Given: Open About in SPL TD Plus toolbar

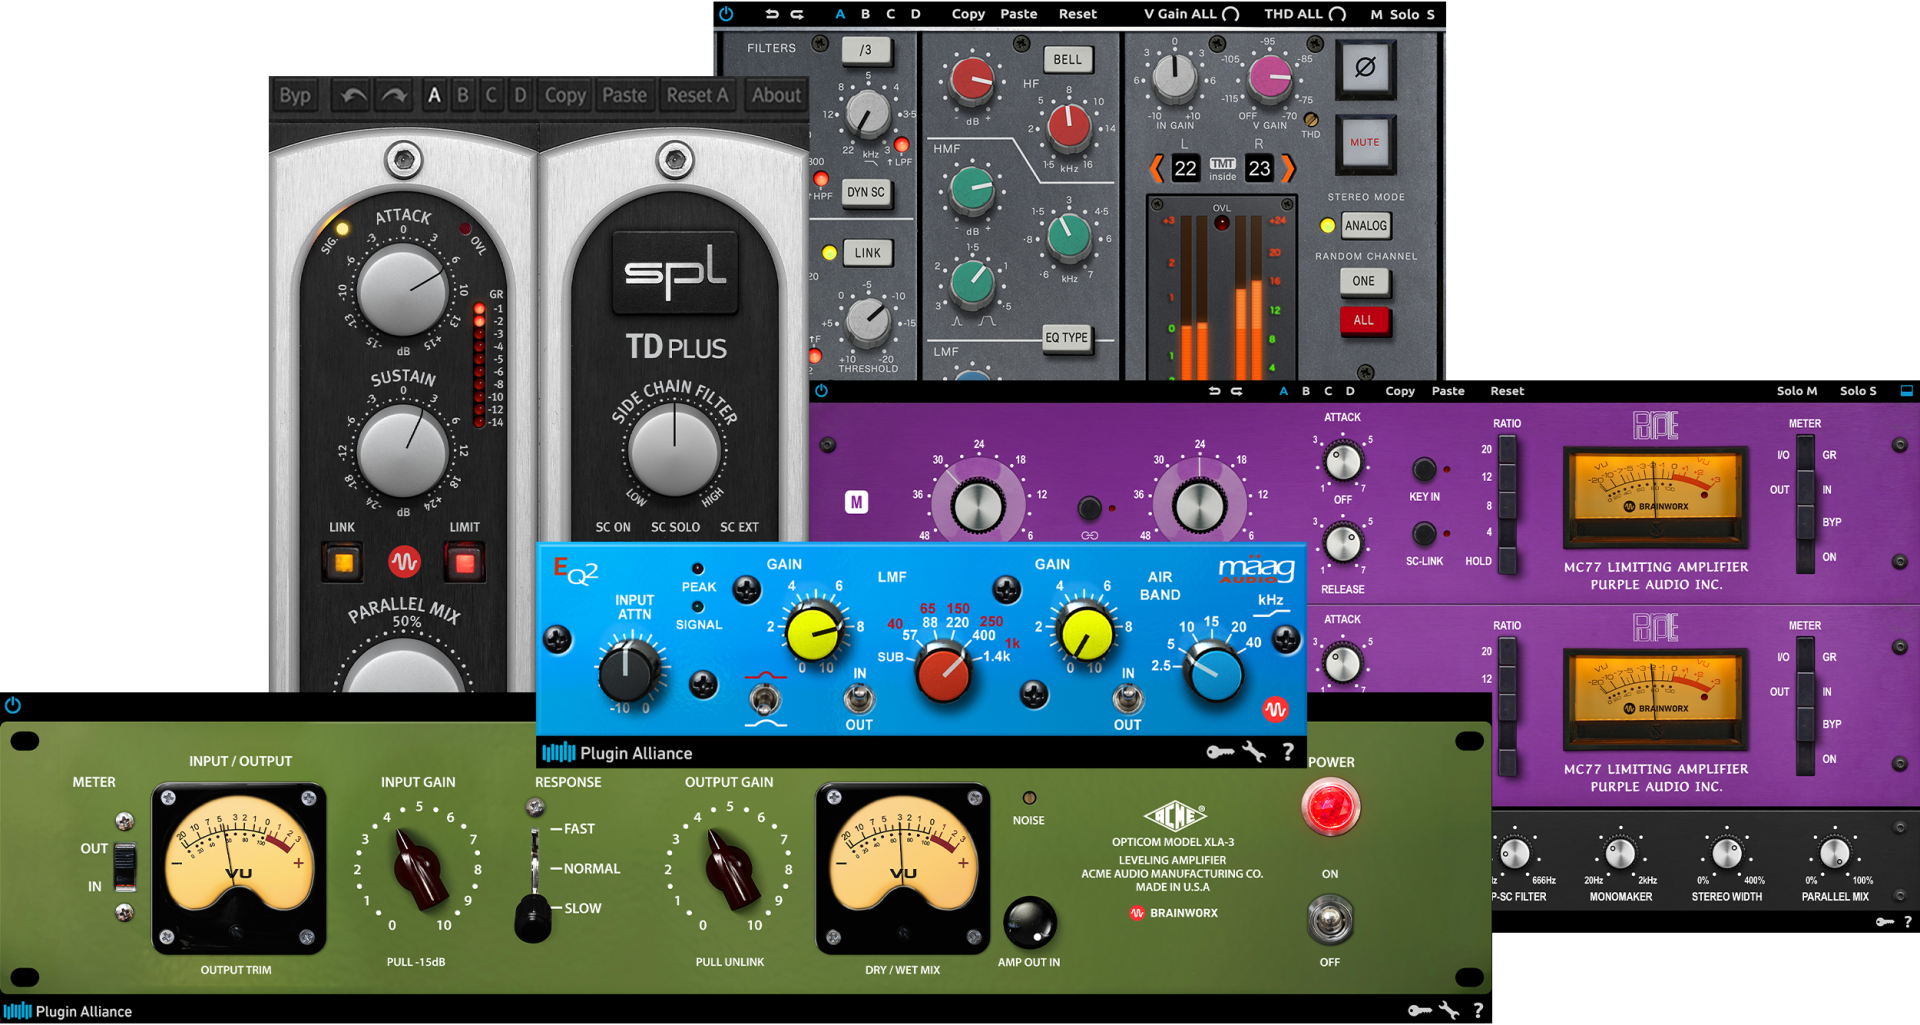Looking at the screenshot, I should point(777,96).
